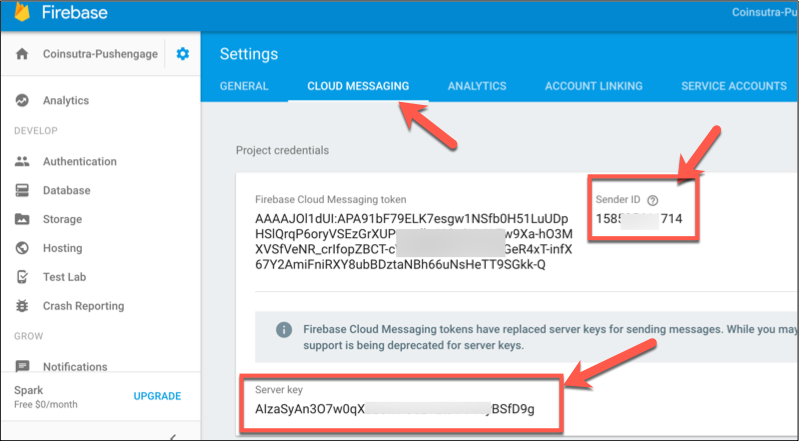Click the info icon in deprecation notice

point(284,329)
